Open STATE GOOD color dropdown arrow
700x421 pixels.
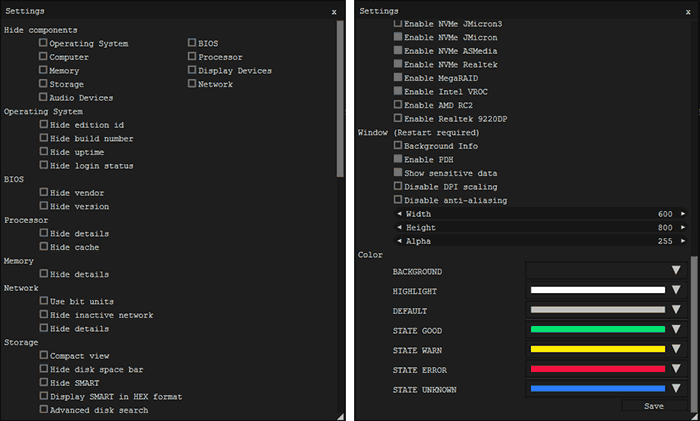click(676, 329)
